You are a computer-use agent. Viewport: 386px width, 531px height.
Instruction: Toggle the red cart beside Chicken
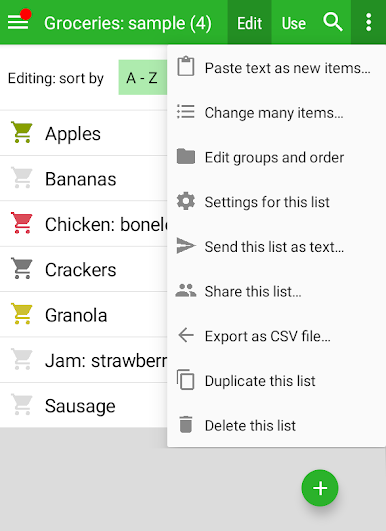[x=22, y=224]
